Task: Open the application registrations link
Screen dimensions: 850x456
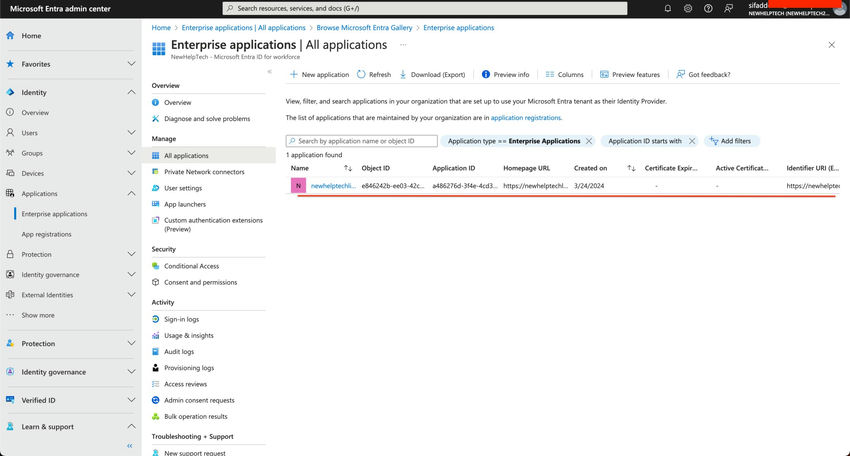Action: click(x=526, y=118)
